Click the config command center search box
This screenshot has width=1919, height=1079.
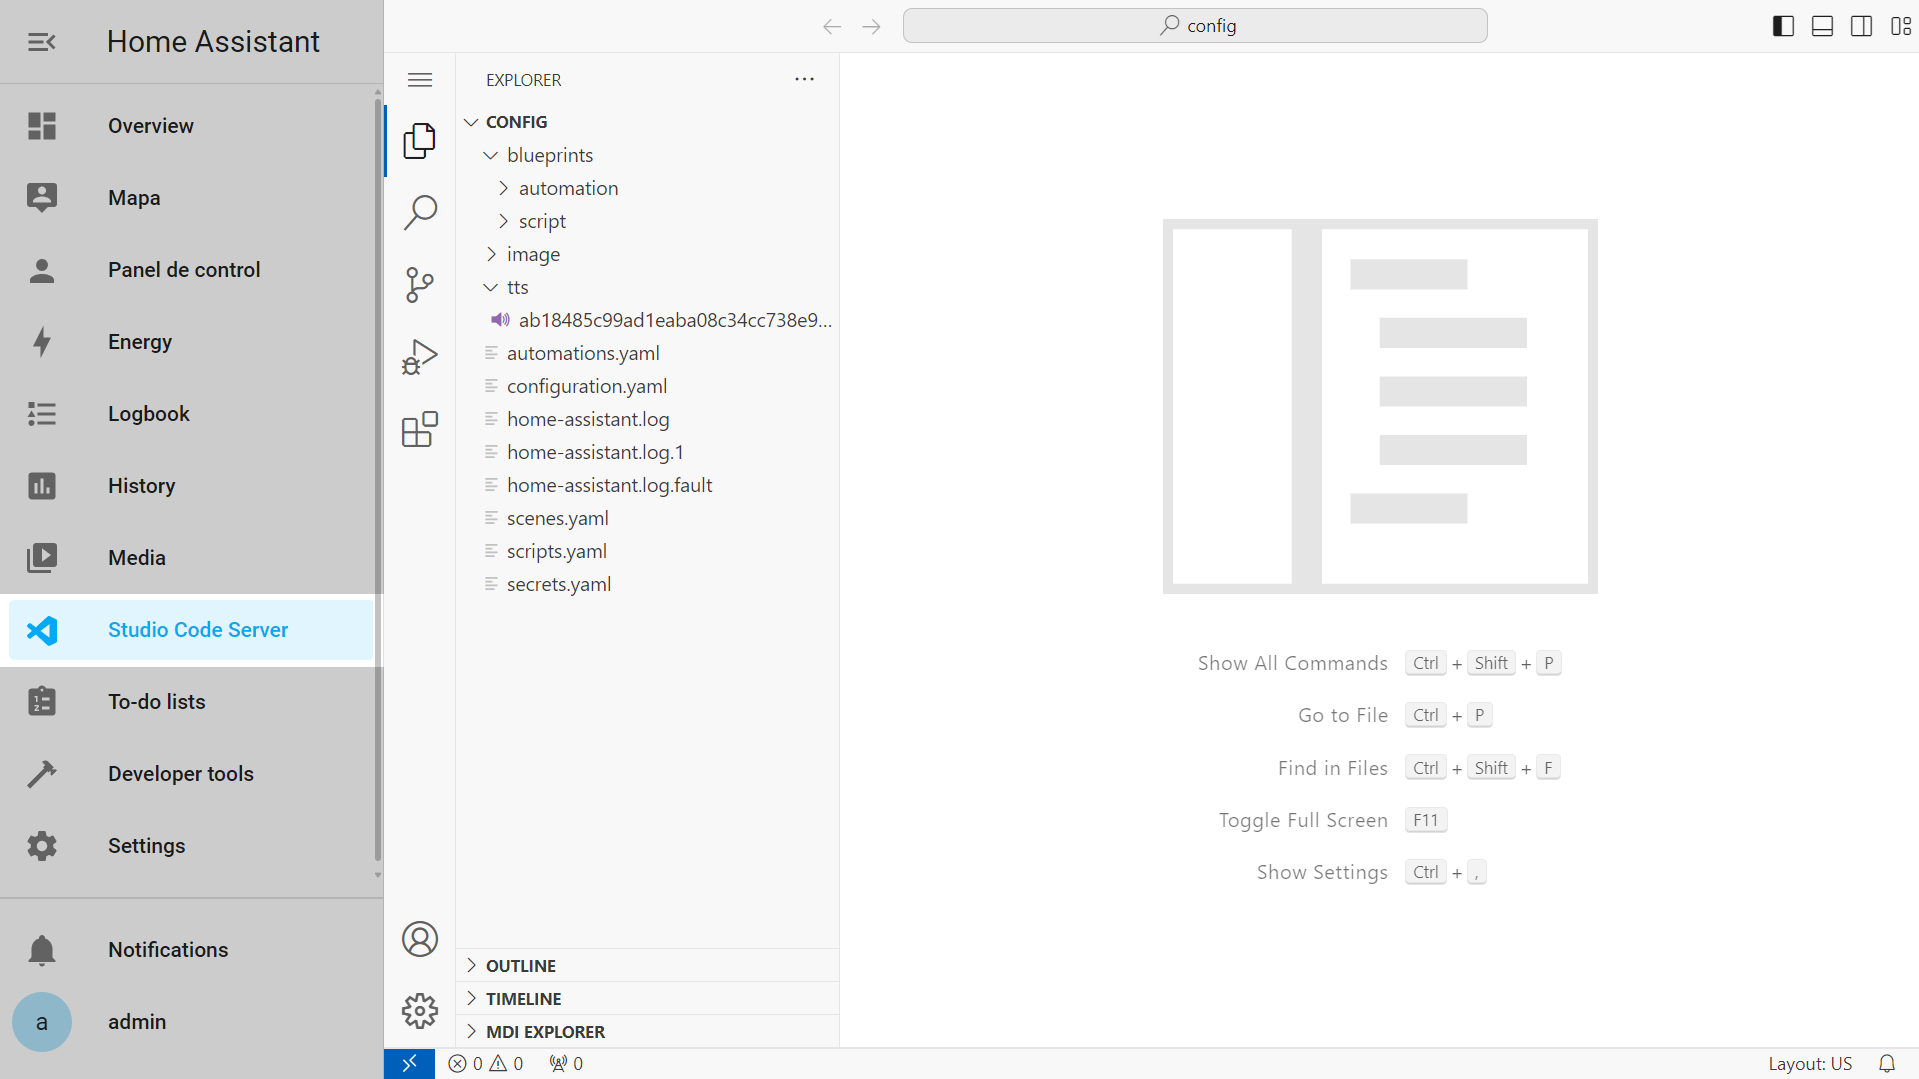click(1195, 26)
